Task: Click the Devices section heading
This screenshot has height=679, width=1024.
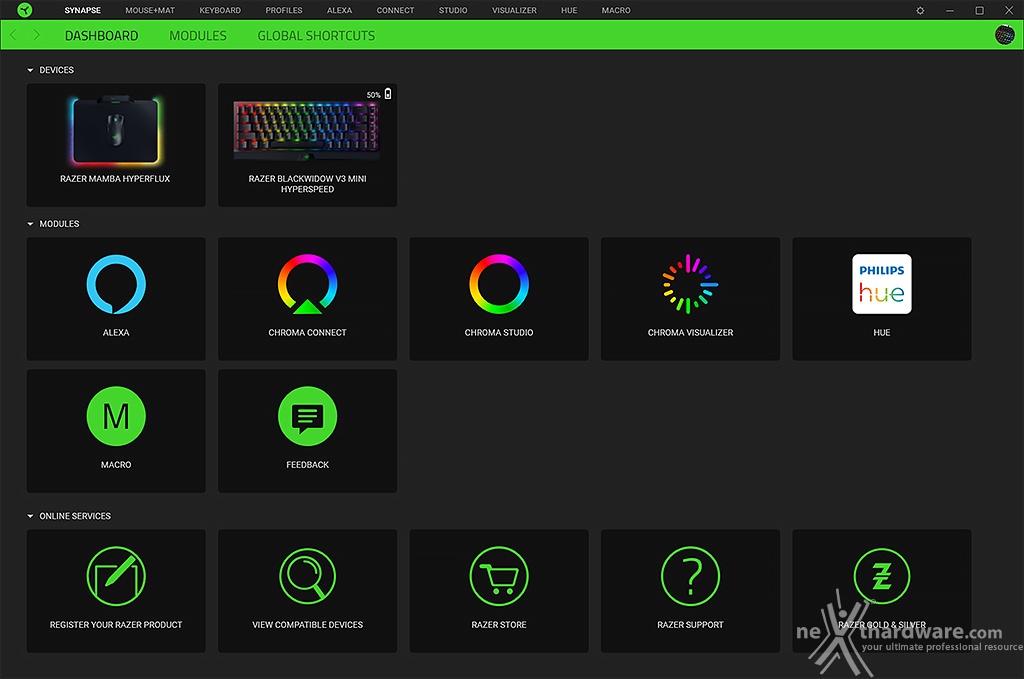Action: pos(57,70)
